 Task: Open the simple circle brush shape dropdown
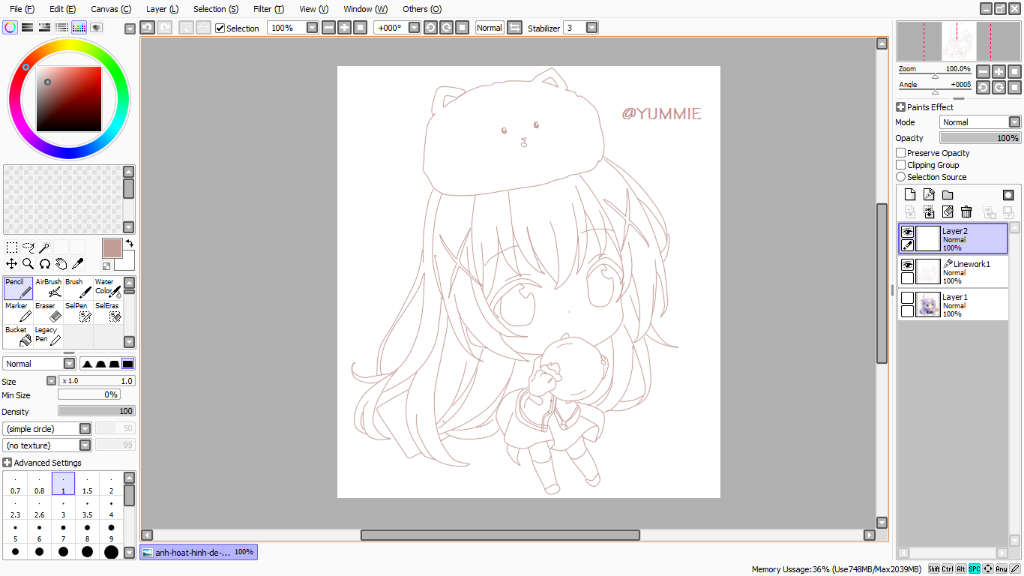point(85,429)
